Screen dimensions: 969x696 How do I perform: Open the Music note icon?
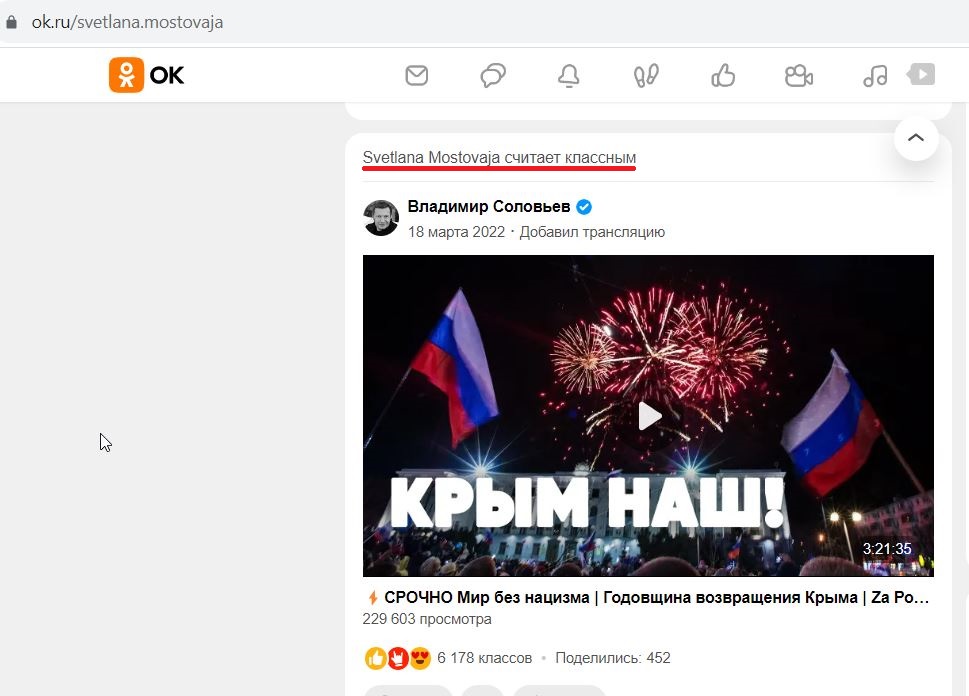875,75
